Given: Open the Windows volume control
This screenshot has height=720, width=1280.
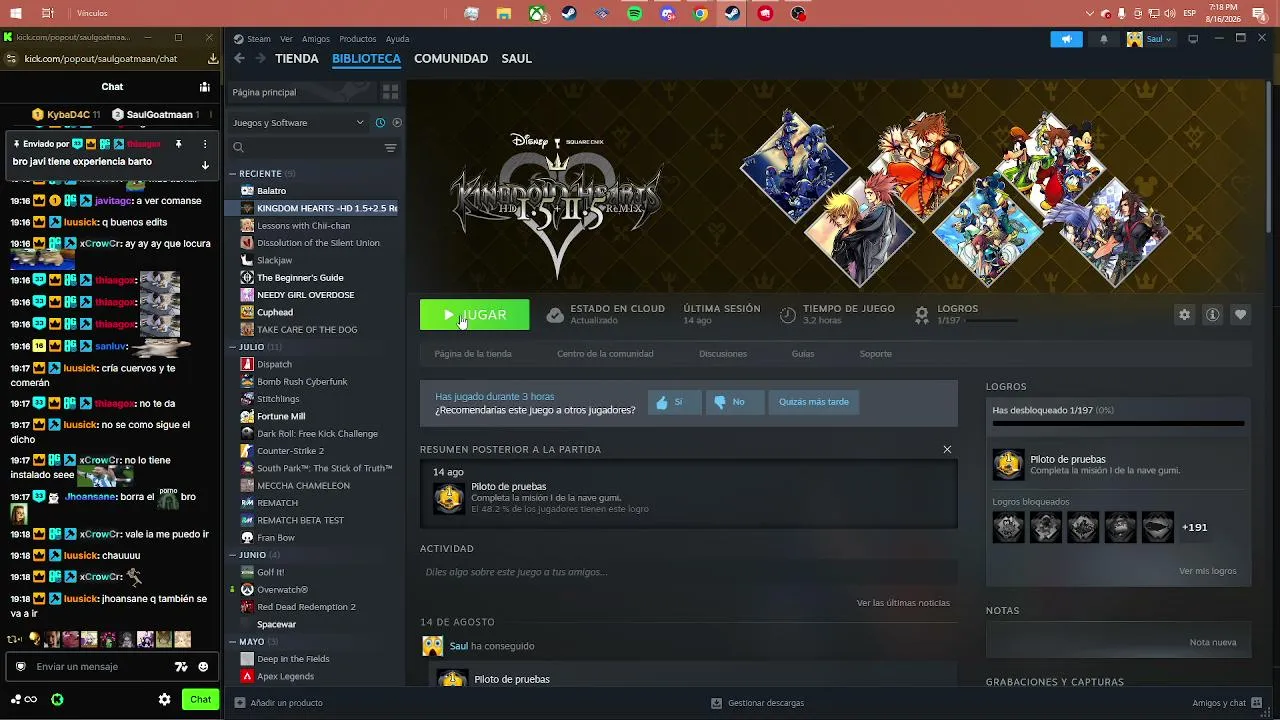Looking at the screenshot, I should (1168, 14).
